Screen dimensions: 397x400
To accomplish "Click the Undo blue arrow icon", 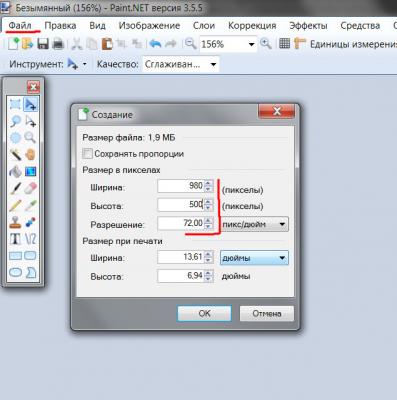I will 155,44.
